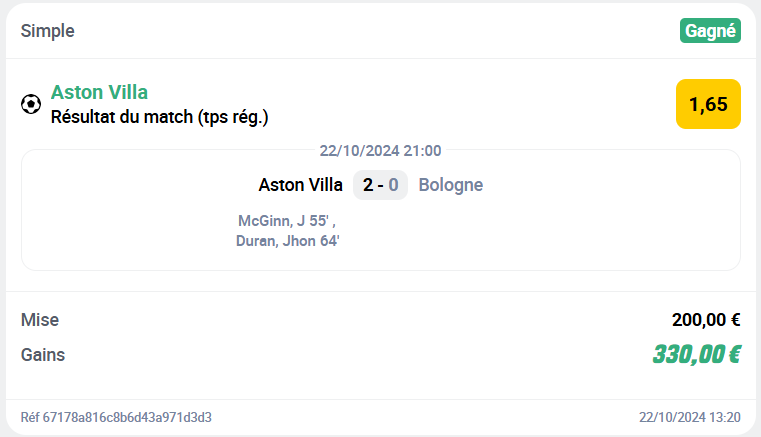Click the digit 2 in the score
This screenshot has width=761, height=437.
tap(368, 185)
